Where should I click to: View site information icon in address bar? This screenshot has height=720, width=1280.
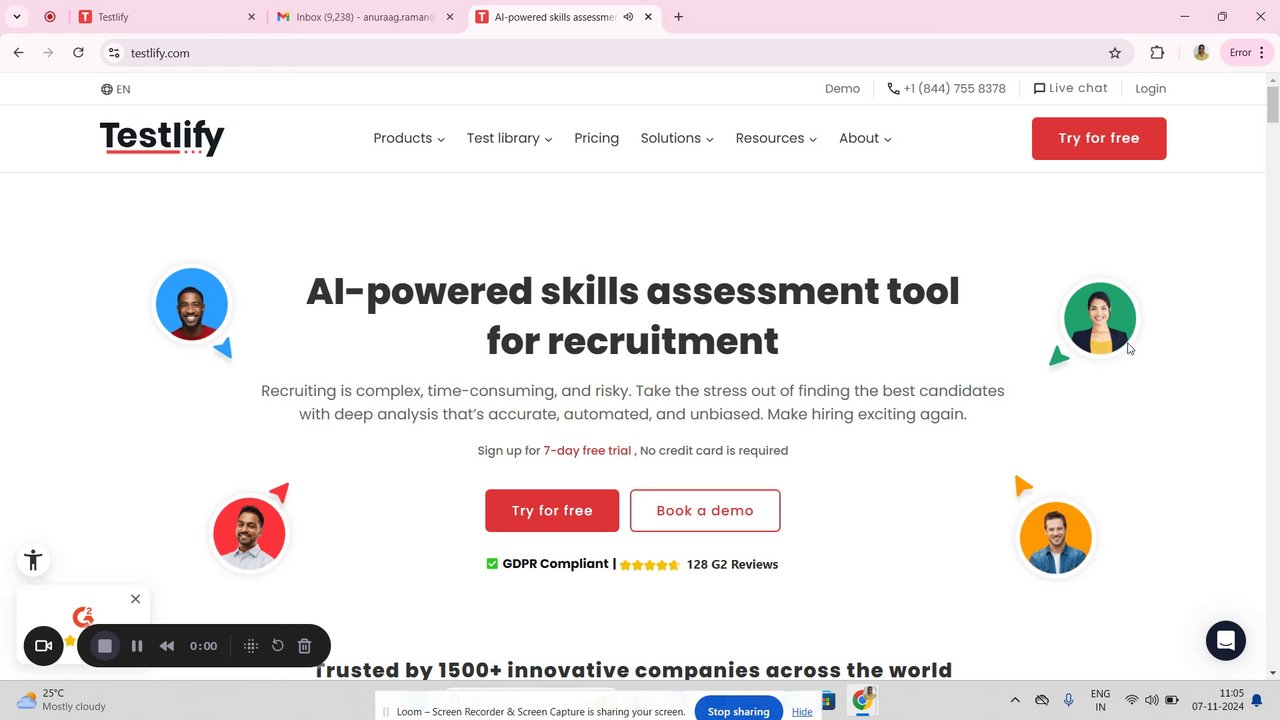[x=114, y=53]
